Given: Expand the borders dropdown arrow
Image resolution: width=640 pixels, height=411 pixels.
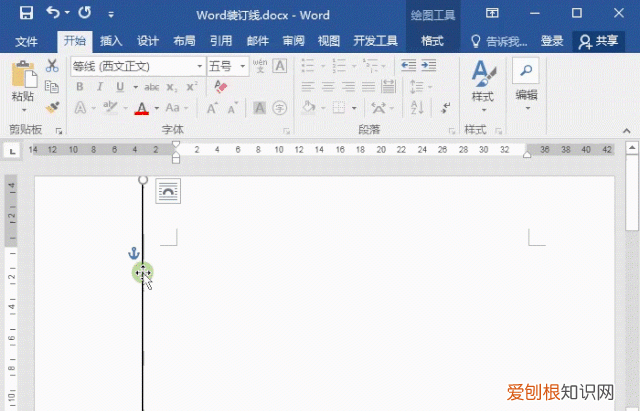Looking at the screenshot, I should coord(354,108).
